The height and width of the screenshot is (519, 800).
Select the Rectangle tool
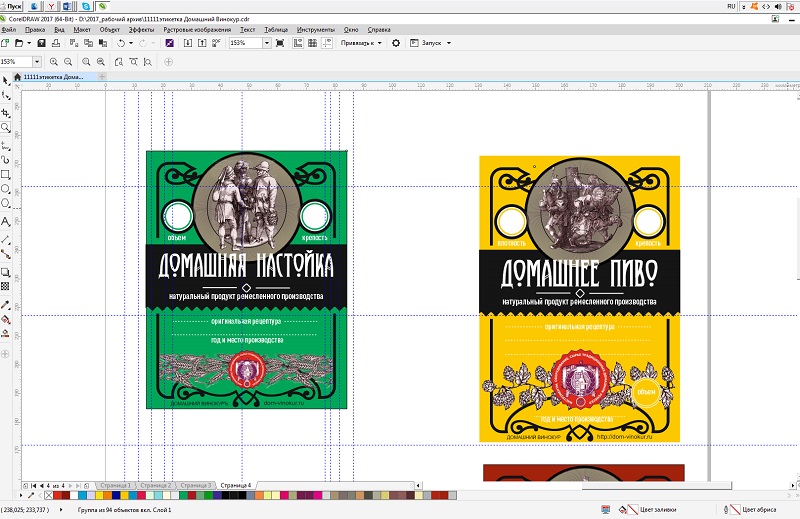(x=6, y=174)
